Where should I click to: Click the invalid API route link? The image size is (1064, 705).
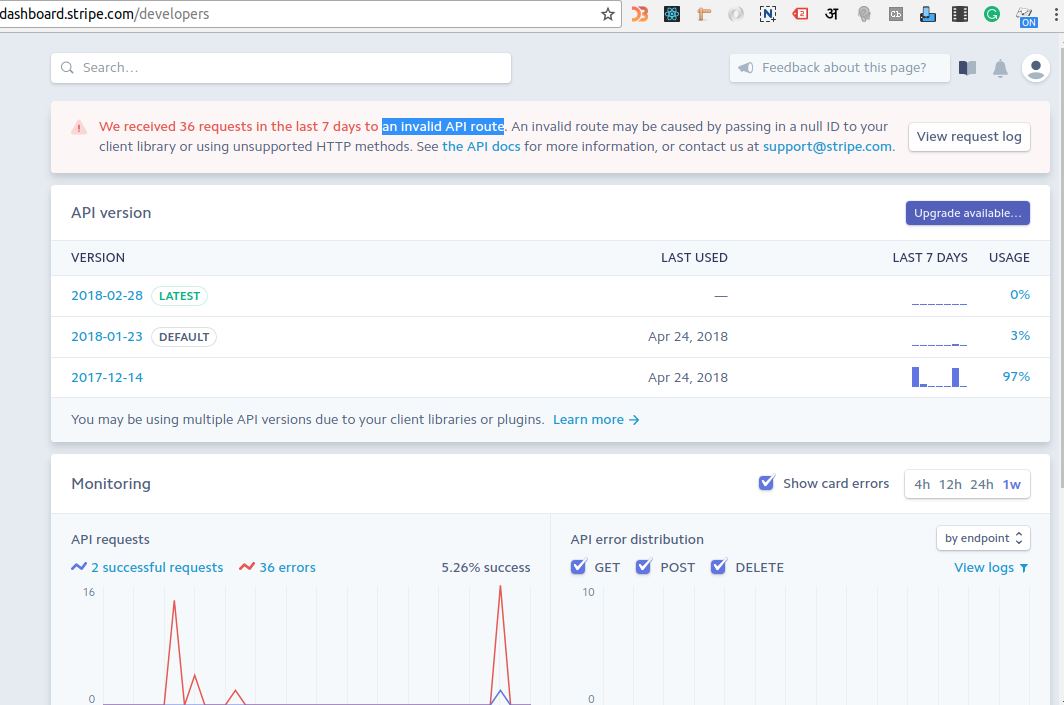click(442, 126)
